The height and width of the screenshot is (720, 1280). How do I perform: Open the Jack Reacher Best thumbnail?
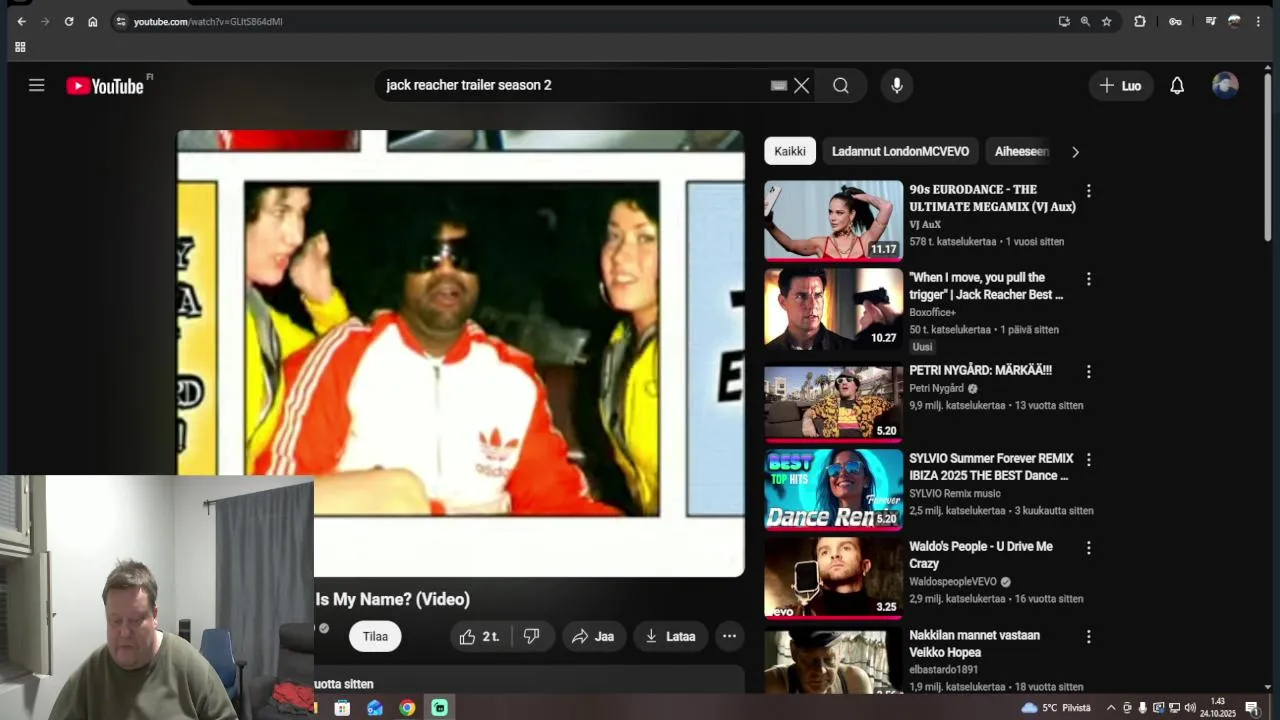point(834,309)
